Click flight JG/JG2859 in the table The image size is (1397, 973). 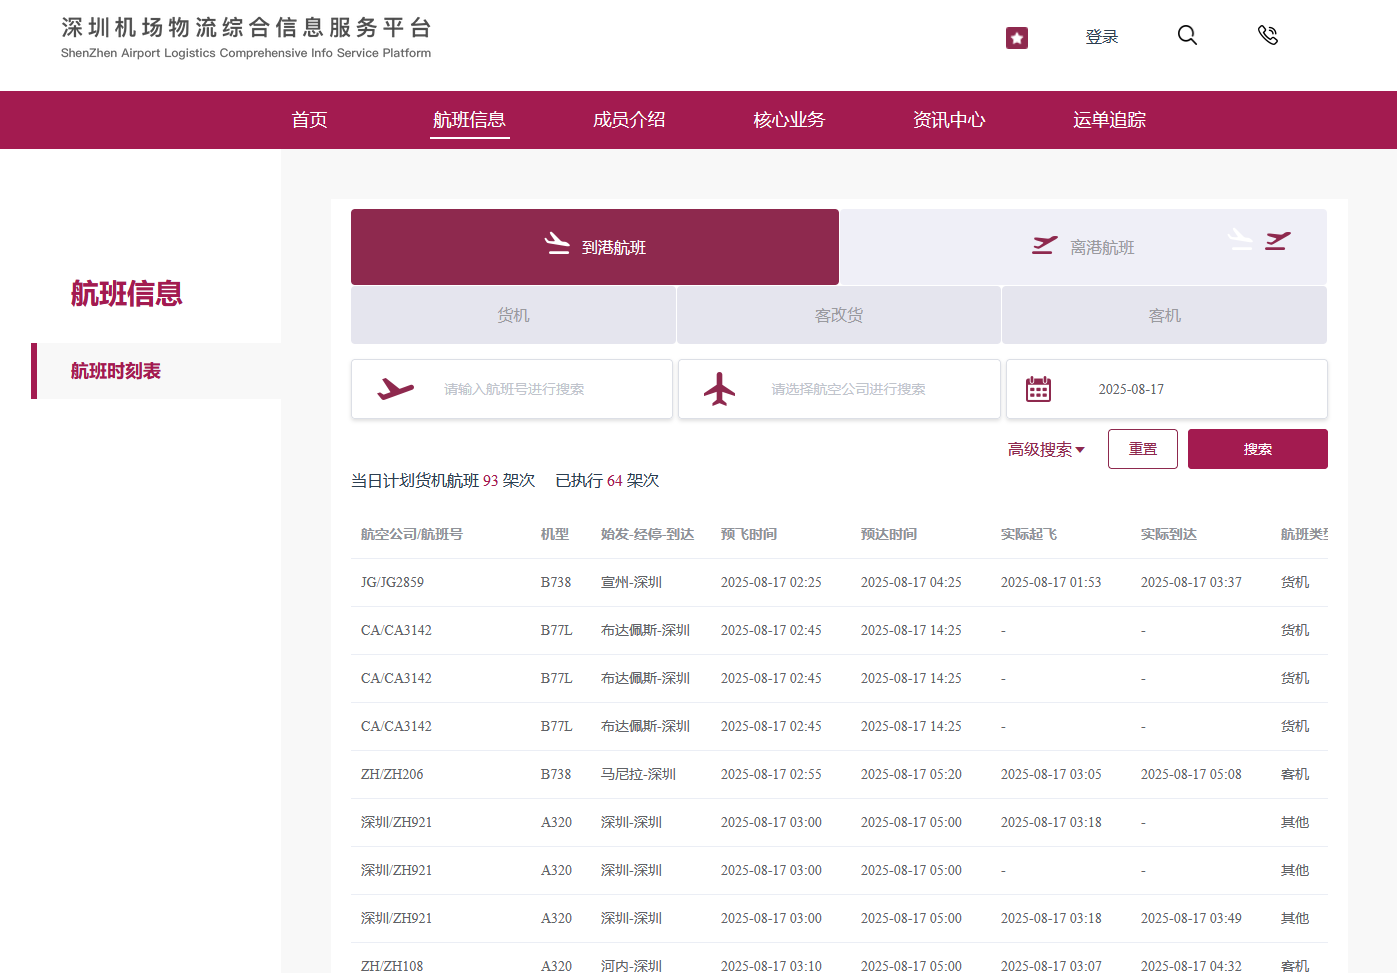[x=392, y=583]
